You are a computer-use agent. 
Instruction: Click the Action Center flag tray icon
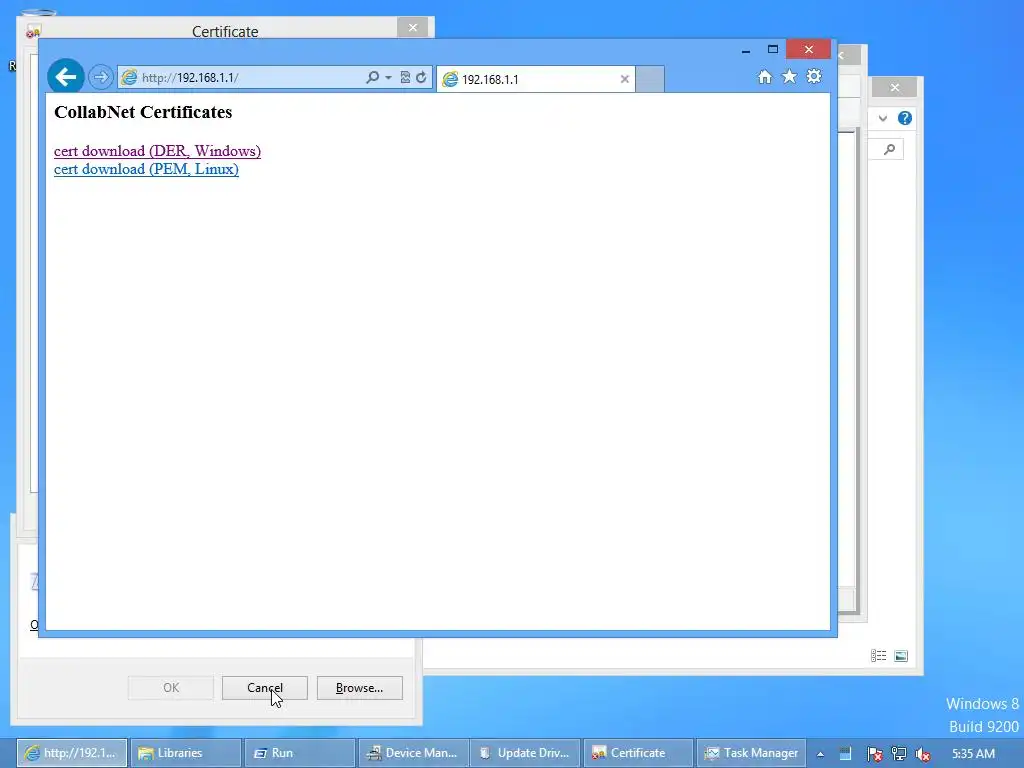[874, 754]
